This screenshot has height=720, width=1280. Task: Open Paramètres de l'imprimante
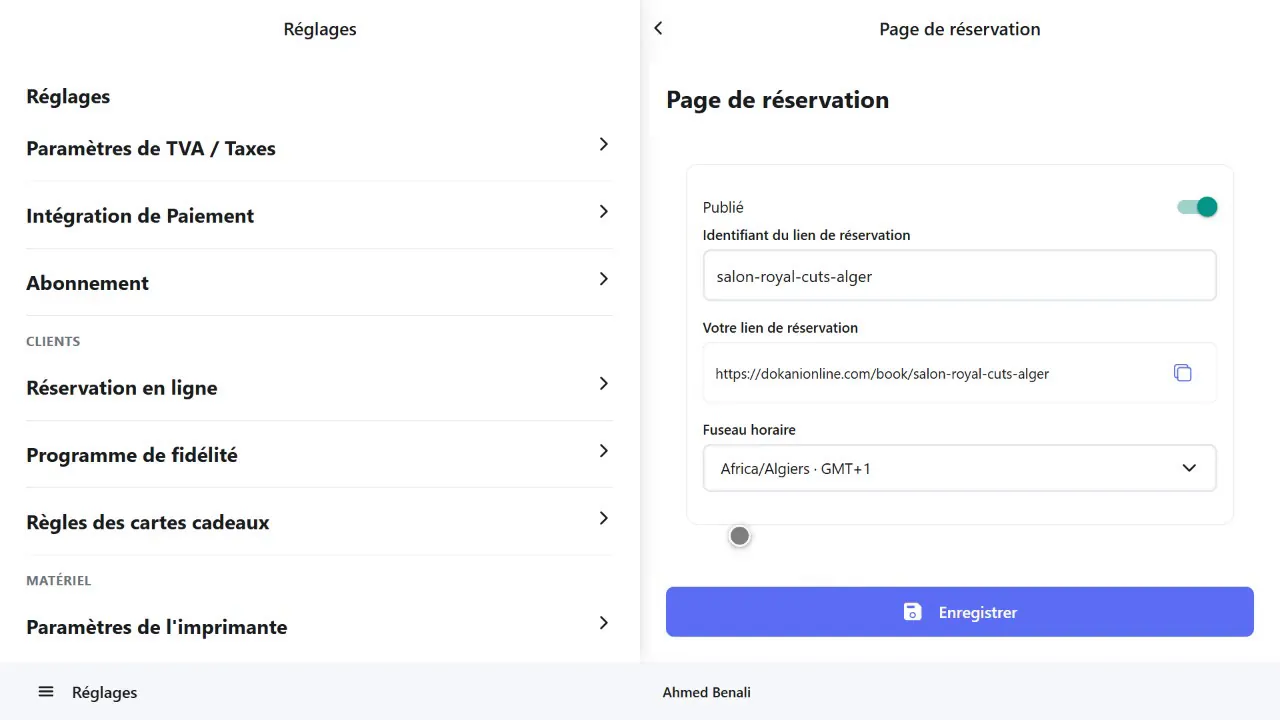(x=319, y=627)
